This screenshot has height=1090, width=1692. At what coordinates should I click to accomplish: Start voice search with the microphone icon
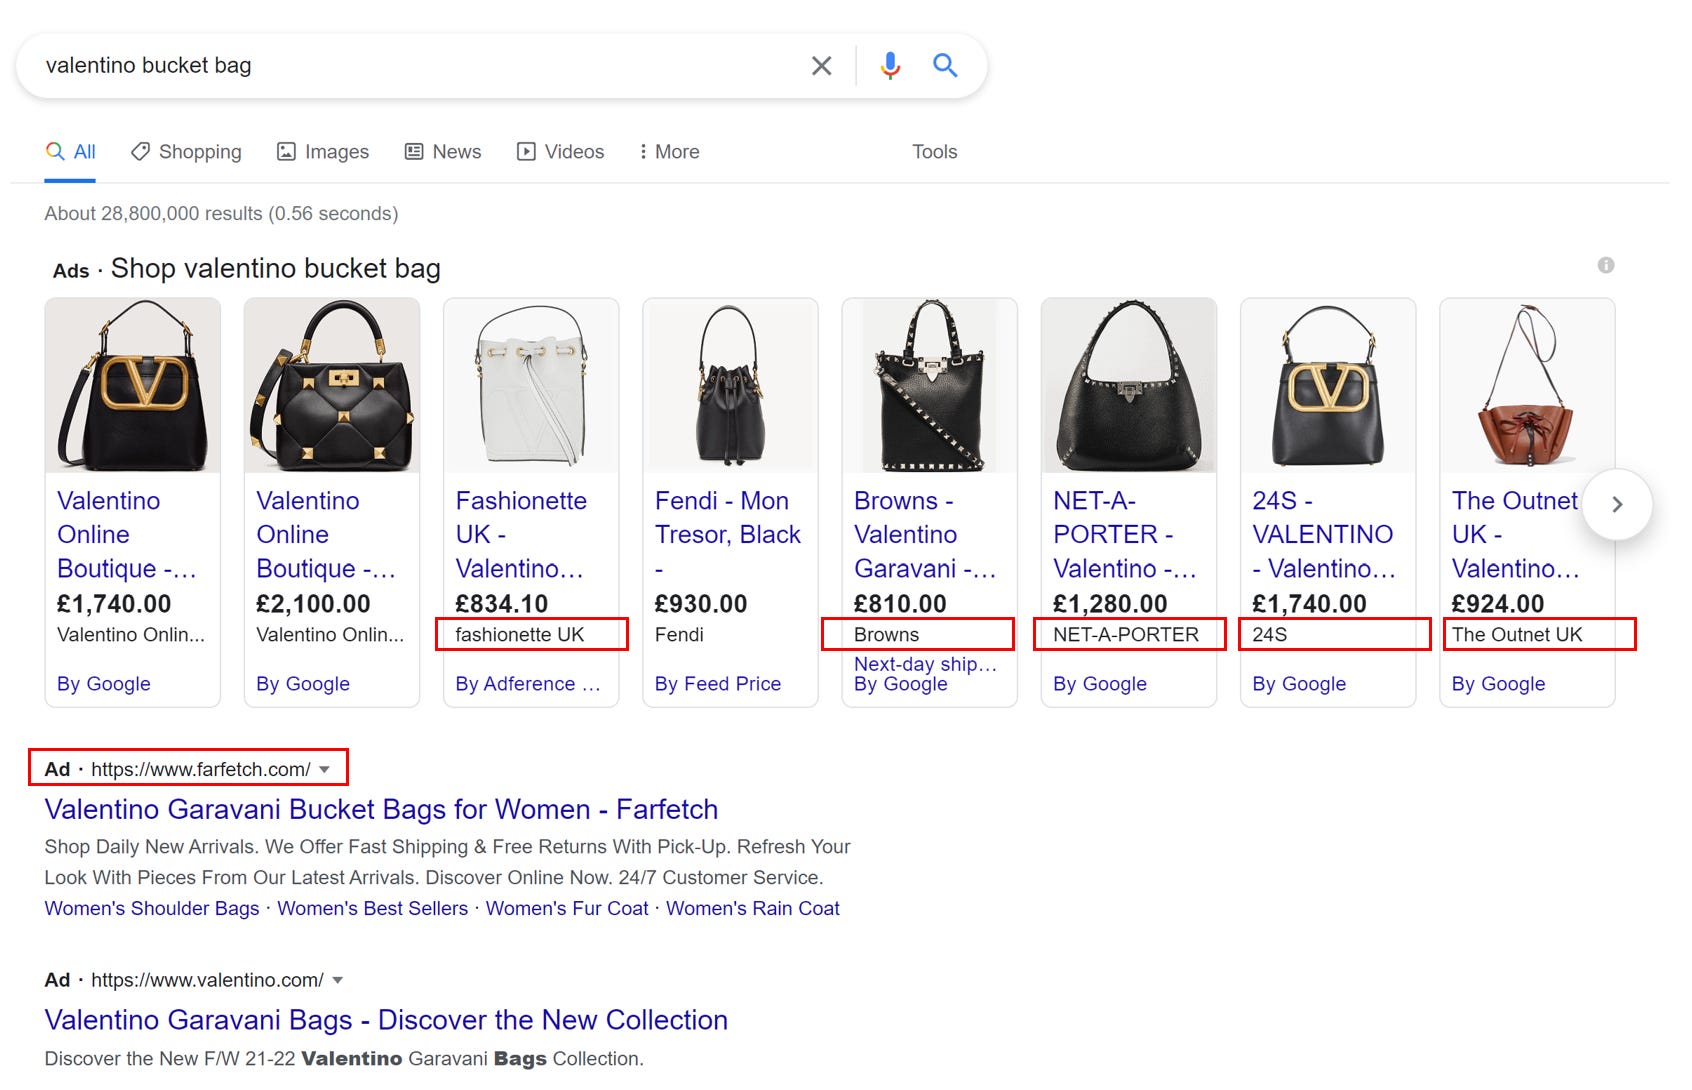pyautogui.click(x=890, y=66)
